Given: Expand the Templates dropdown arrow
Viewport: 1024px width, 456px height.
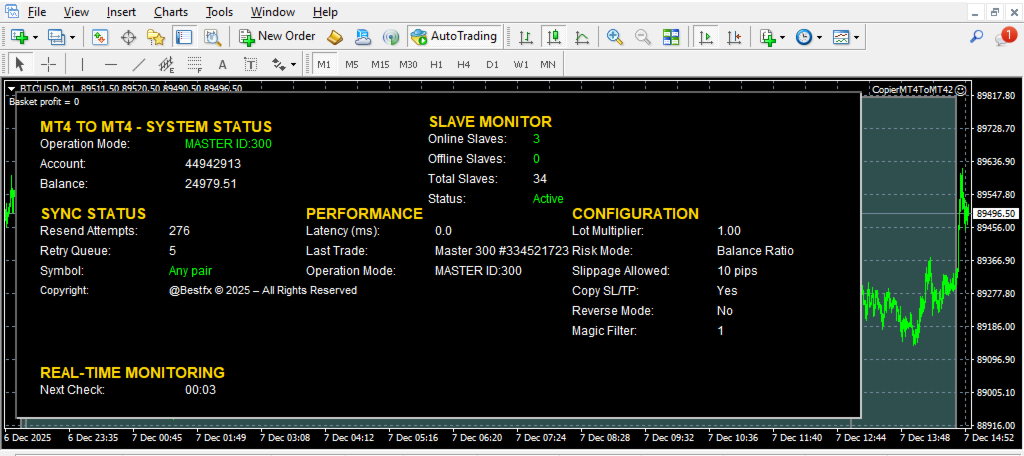Looking at the screenshot, I should [x=857, y=37].
